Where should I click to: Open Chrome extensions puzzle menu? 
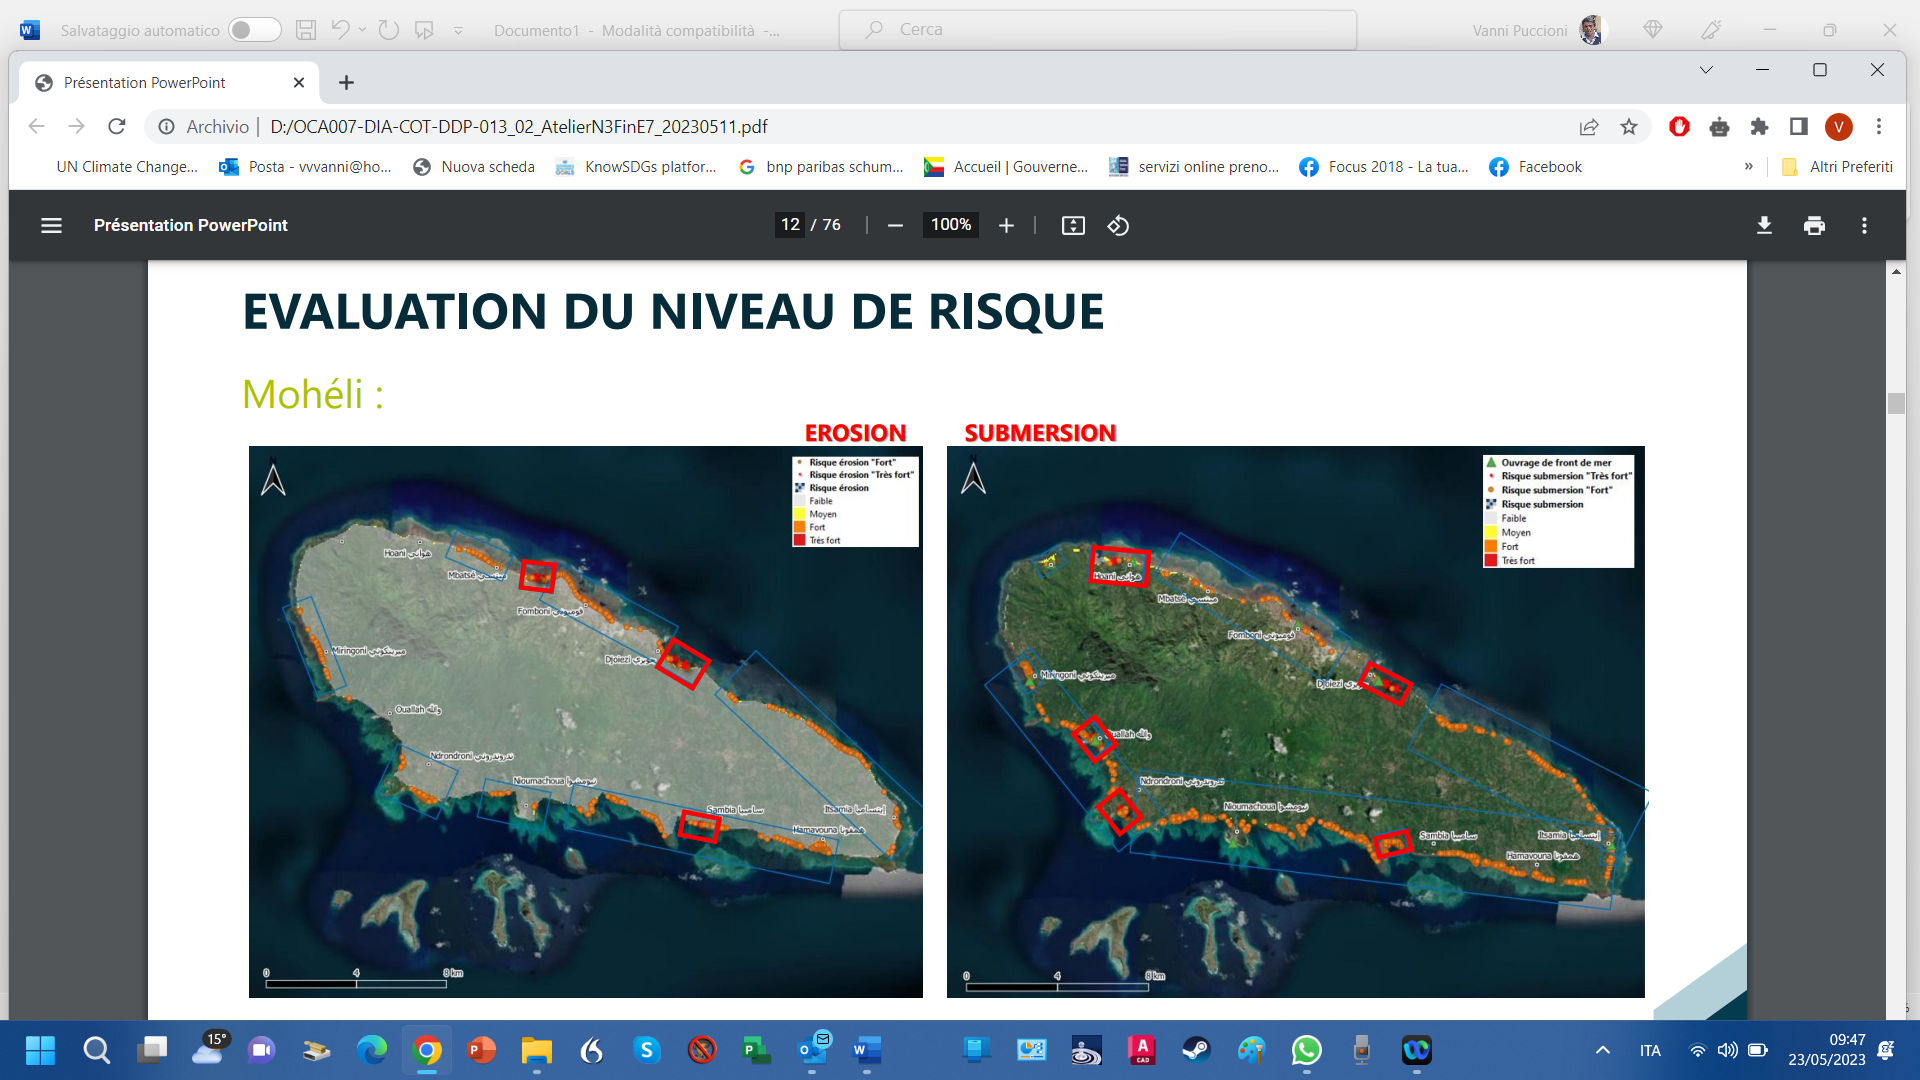click(x=1760, y=127)
